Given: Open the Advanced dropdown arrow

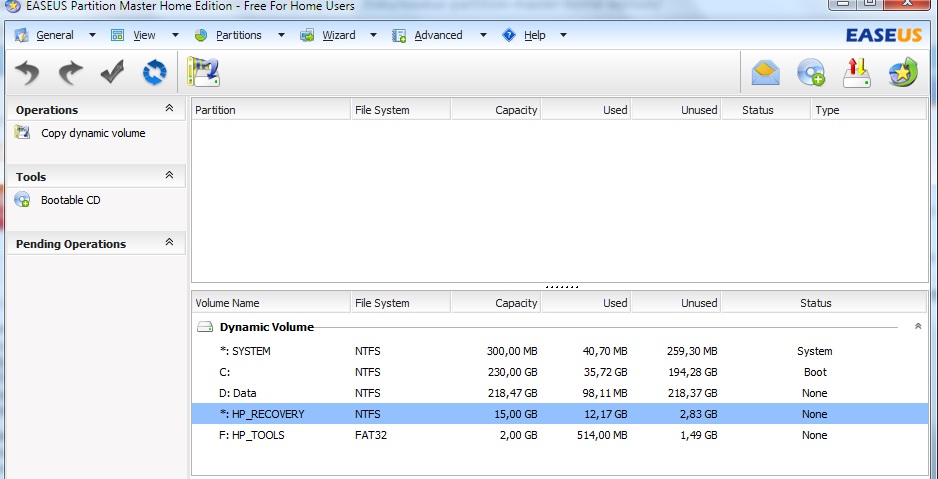Looking at the screenshot, I should (483, 35).
